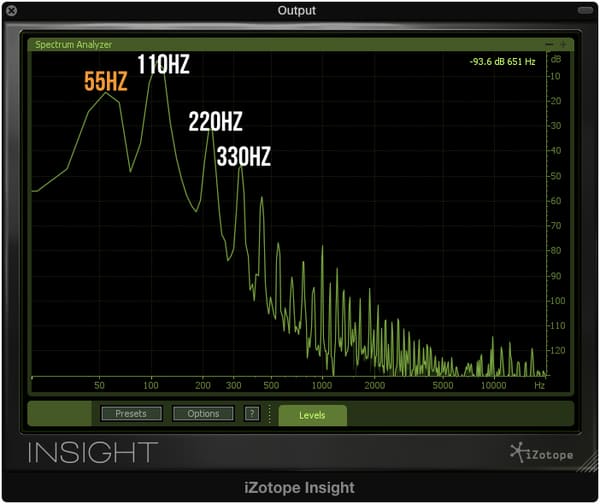The height and width of the screenshot is (504, 600).
Task: Open the Presets menu
Action: 131,413
